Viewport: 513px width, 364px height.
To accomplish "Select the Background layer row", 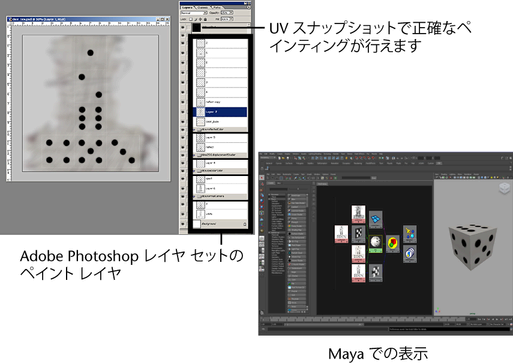I will tap(220, 224).
